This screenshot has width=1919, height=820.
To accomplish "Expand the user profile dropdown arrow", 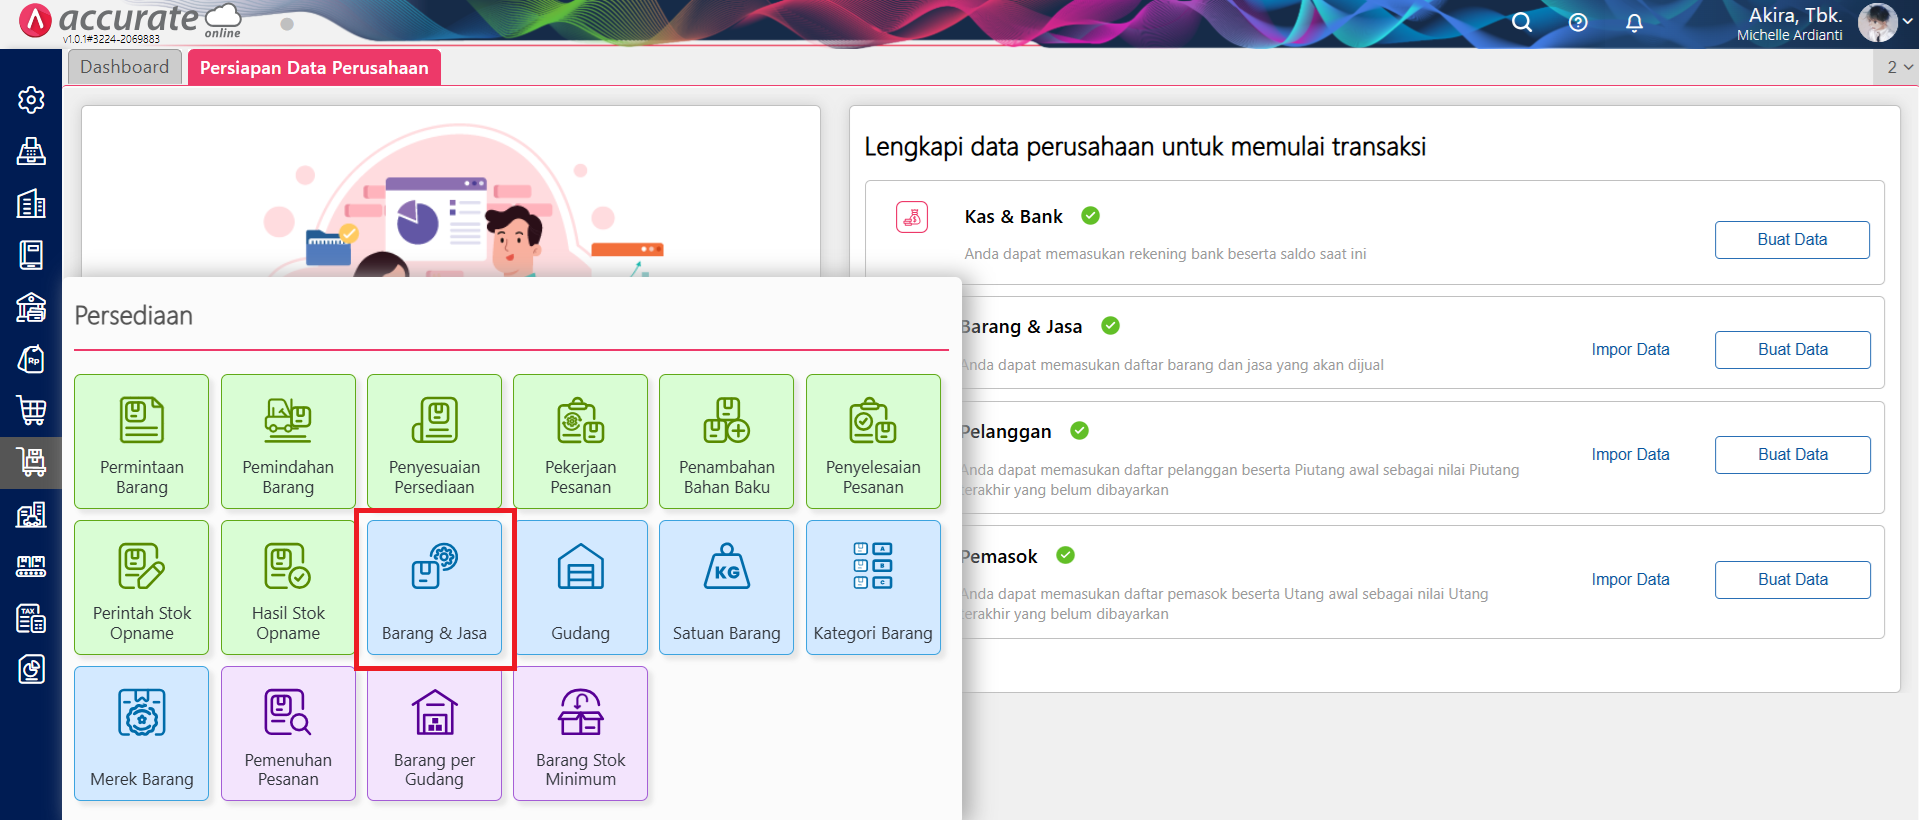I will tap(1907, 22).
